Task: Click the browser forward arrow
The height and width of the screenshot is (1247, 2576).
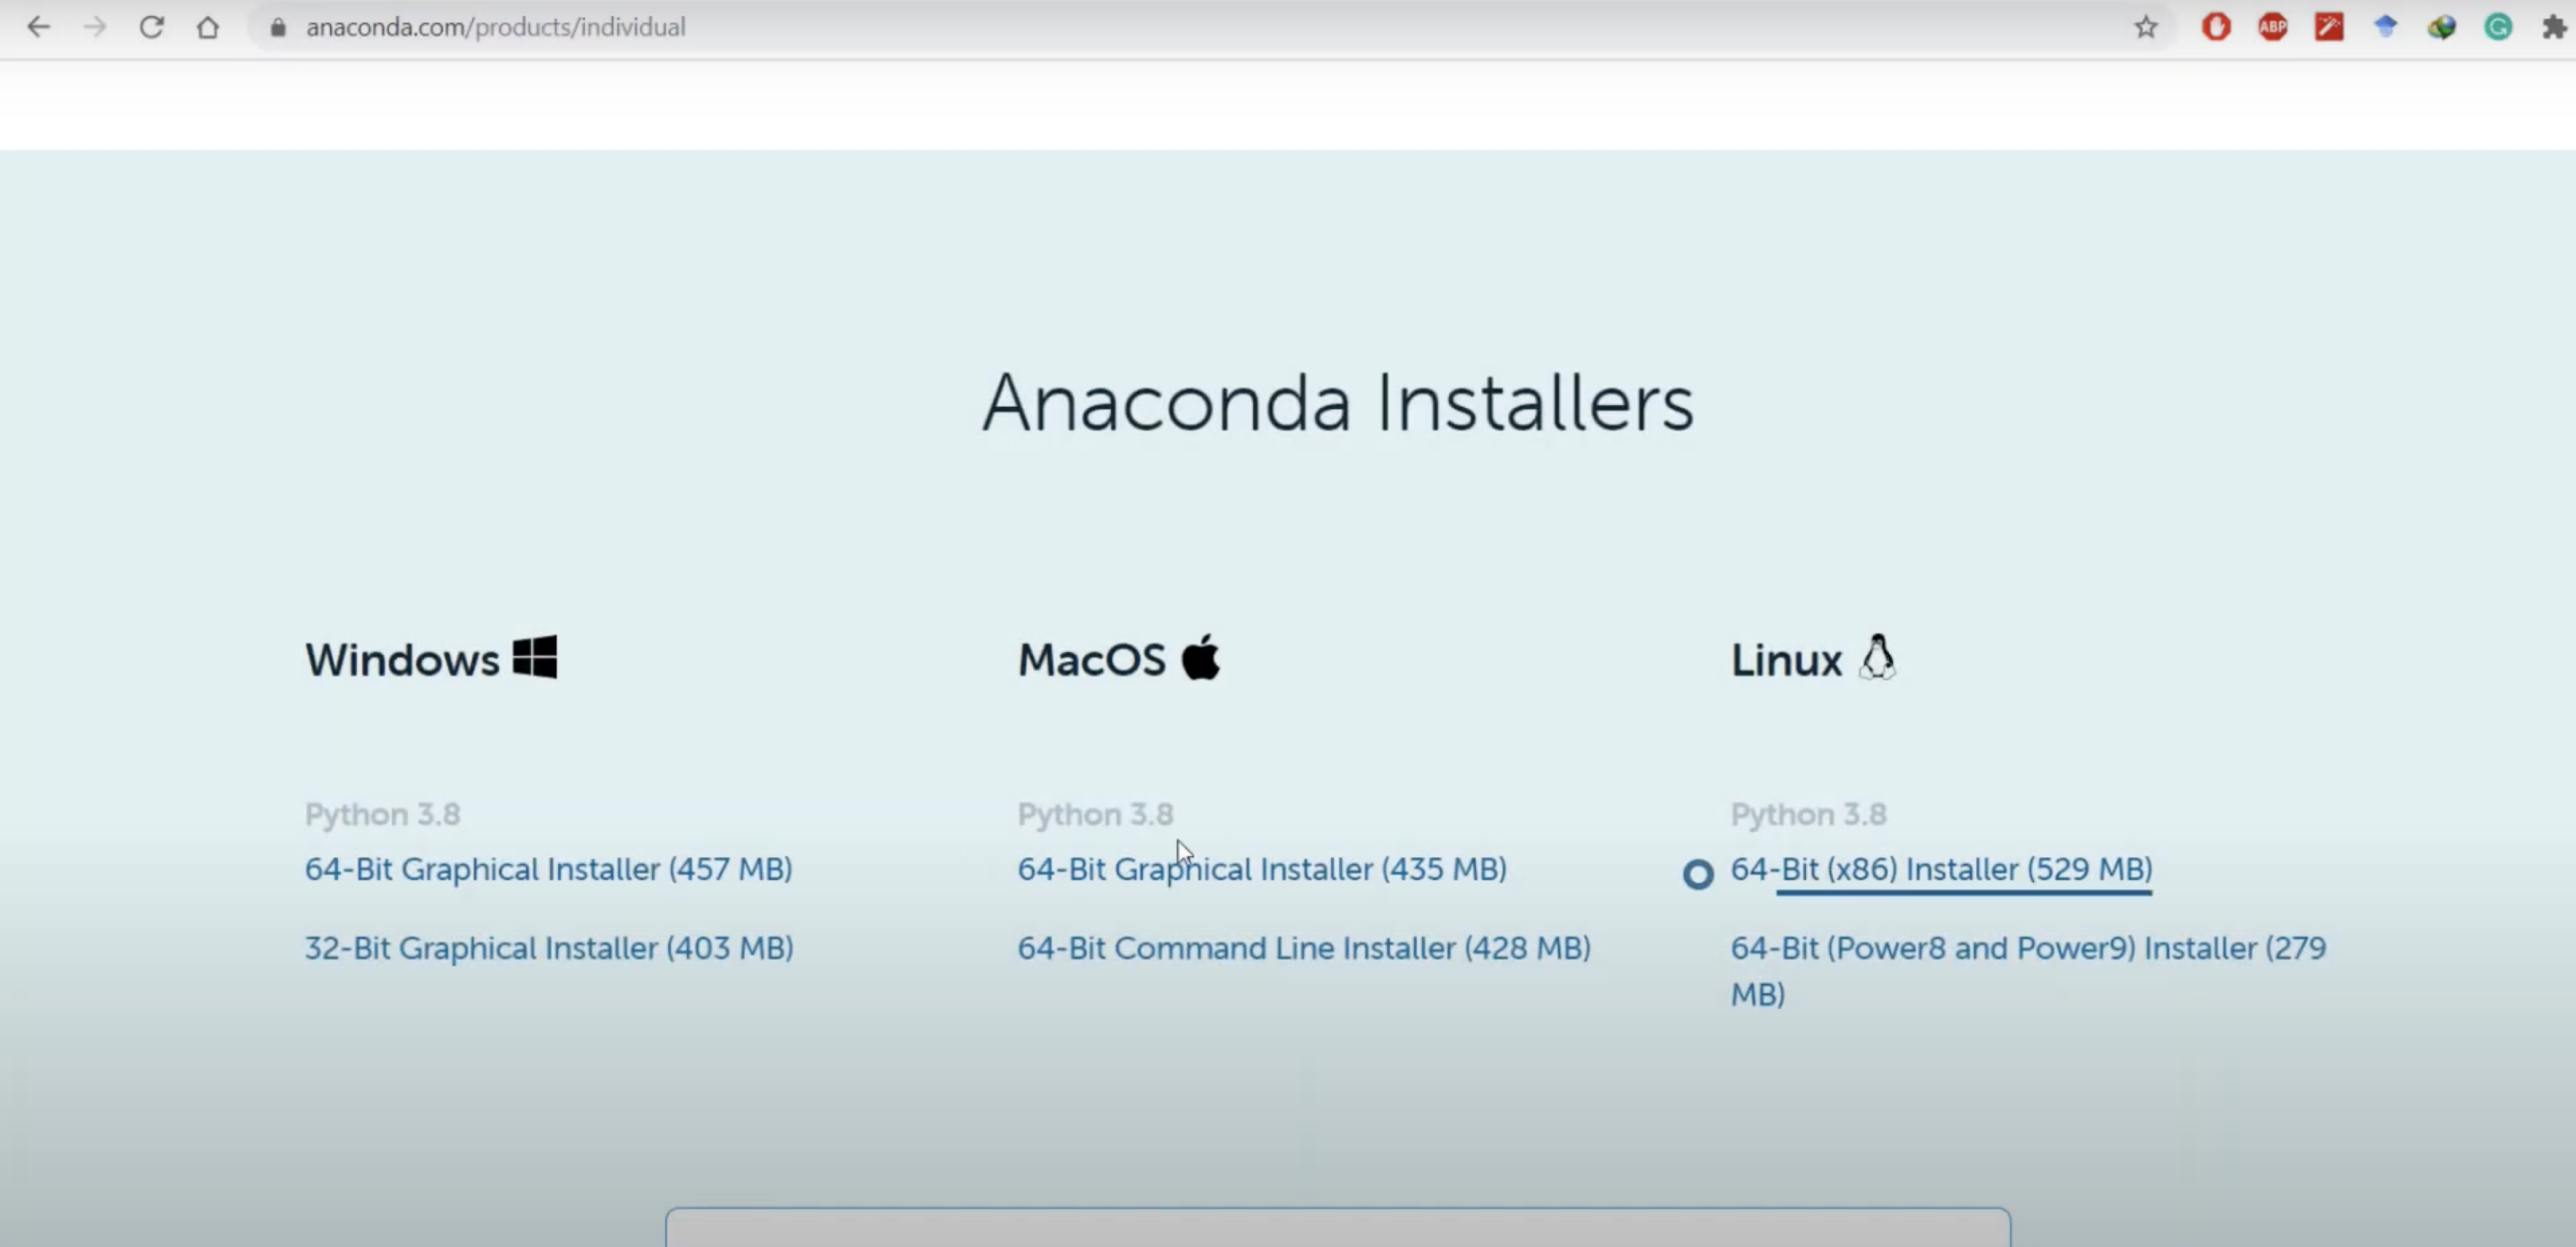Action: pos(95,27)
